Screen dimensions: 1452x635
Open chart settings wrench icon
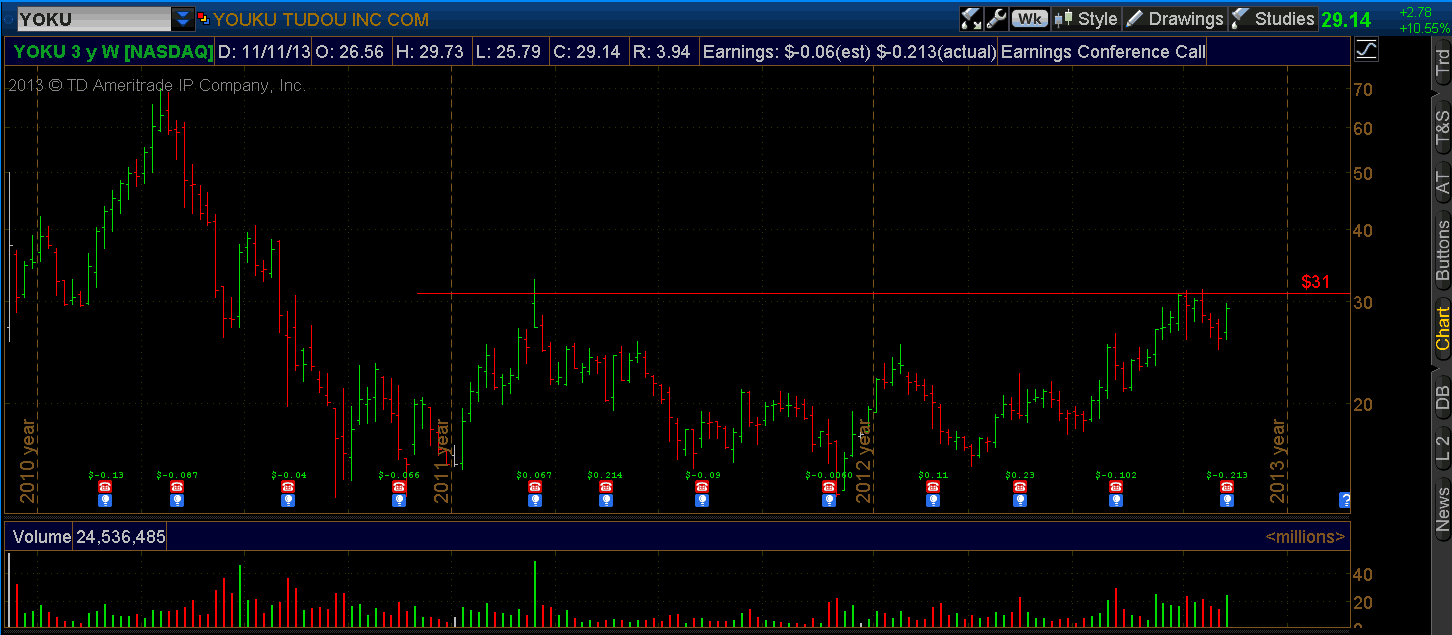pyautogui.click(x=996, y=18)
